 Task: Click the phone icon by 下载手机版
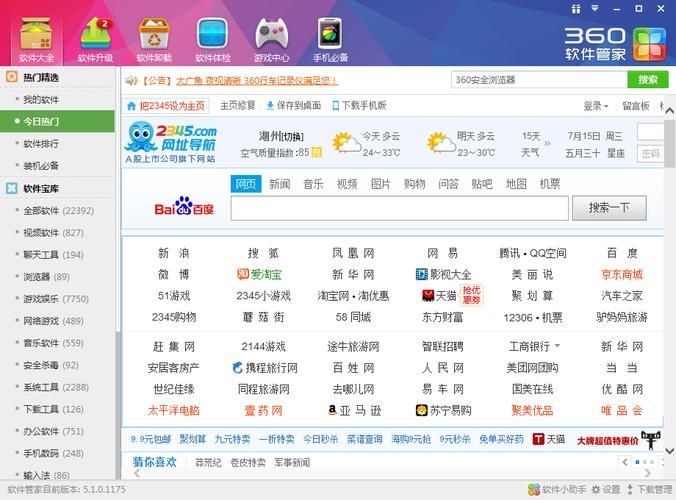click(x=335, y=106)
